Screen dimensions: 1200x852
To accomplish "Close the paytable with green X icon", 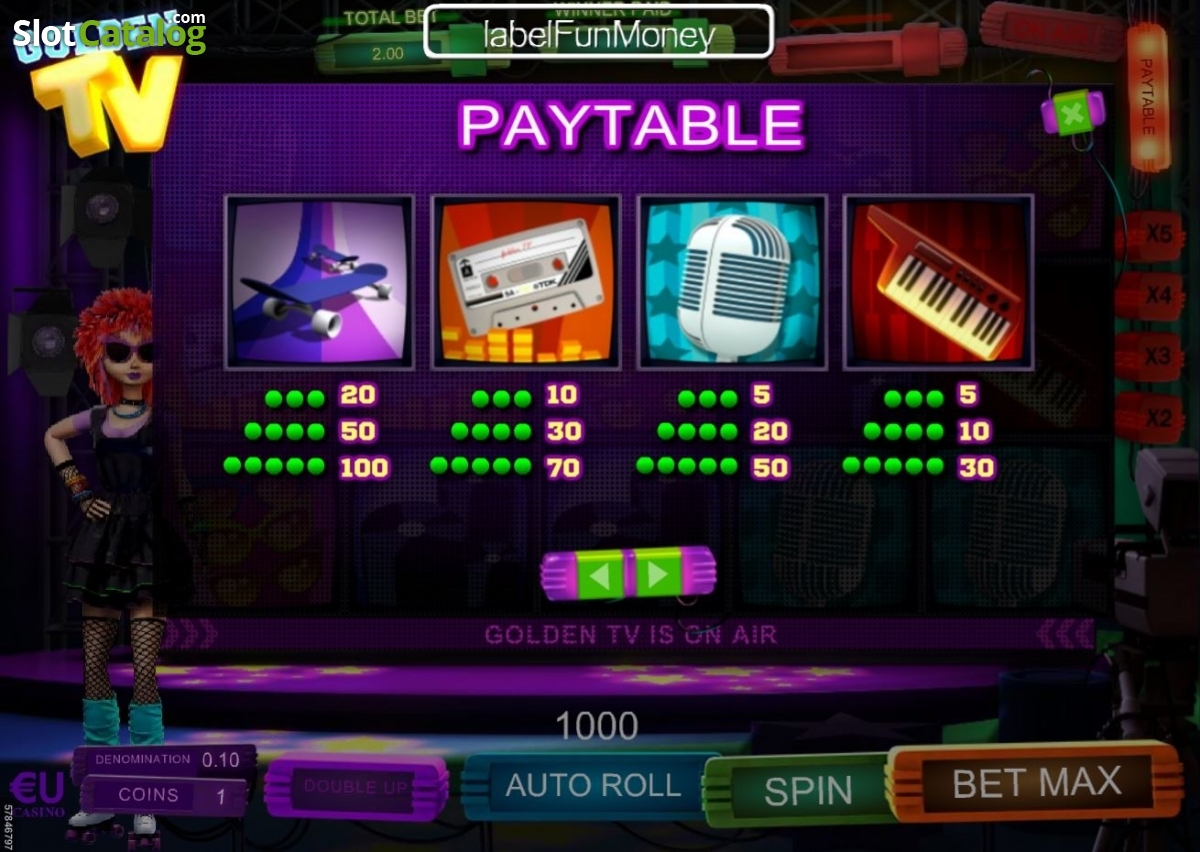I will tap(1071, 114).
